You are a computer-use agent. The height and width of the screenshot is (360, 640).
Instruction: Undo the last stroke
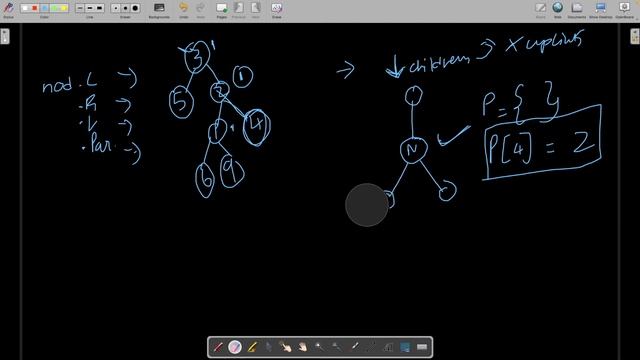pyautogui.click(x=184, y=10)
